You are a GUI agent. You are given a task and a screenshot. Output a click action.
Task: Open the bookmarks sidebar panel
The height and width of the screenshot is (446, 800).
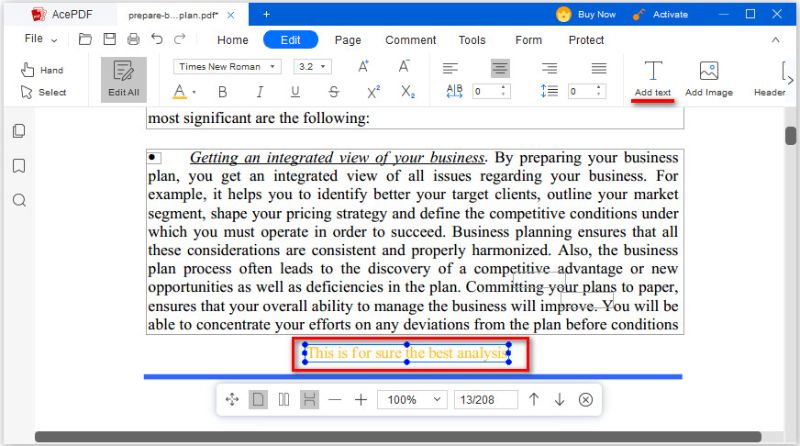pyautogui.click(x=19, y=166)
